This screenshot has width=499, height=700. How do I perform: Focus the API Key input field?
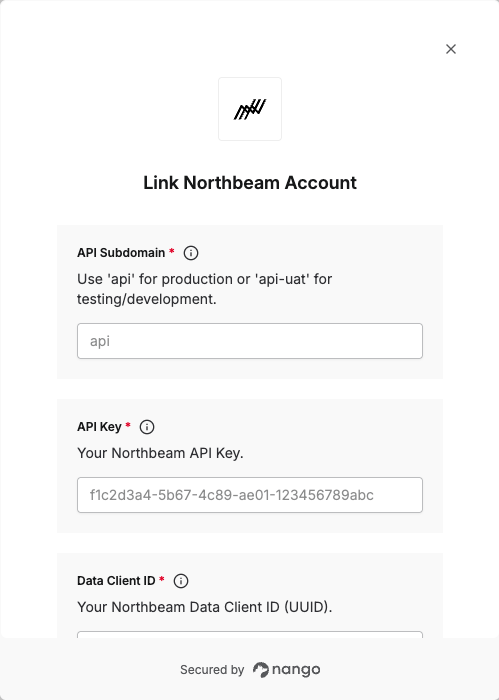(x=250, y=495)
